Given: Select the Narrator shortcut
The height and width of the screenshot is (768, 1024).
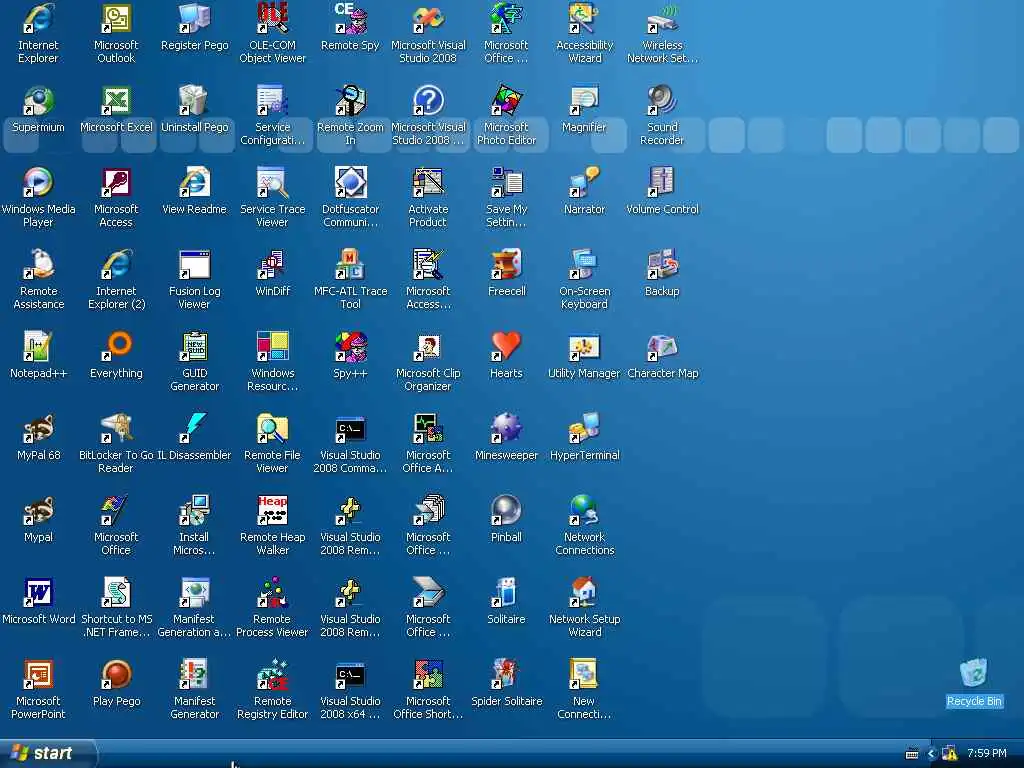Looking at the screenshot, I should [x=584, y=183].
